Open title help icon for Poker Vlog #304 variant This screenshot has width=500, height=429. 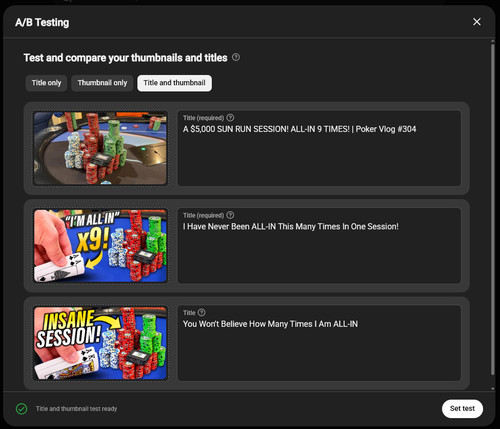[x=230, y=118]
